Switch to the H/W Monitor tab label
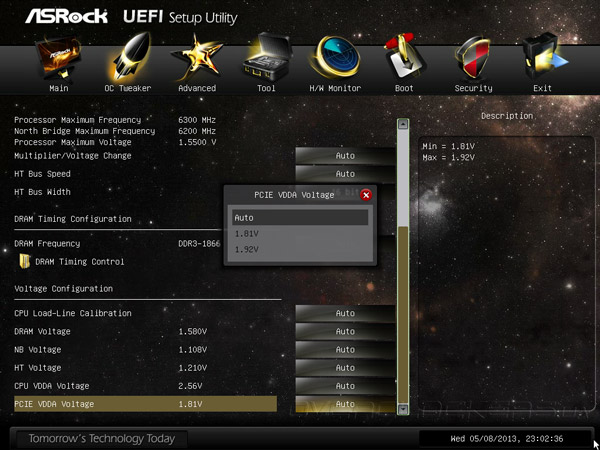This screenshot has height=450, width=600. [x=335, y=88]
